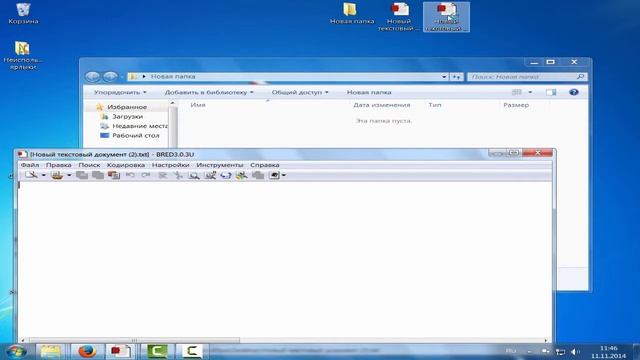640x360 pixels.
Task: Click the red-and-gray toolbar icon before Undo
Action: click(x=114, y=175)
